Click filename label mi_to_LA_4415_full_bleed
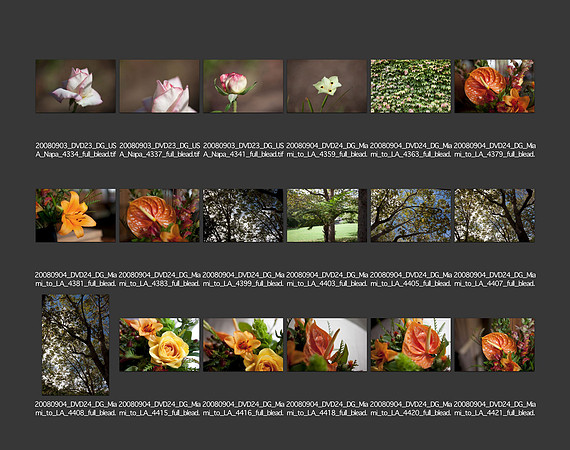The width and height of the screenshot is (570, 450). pyautogui.click(x=160, y=413)
